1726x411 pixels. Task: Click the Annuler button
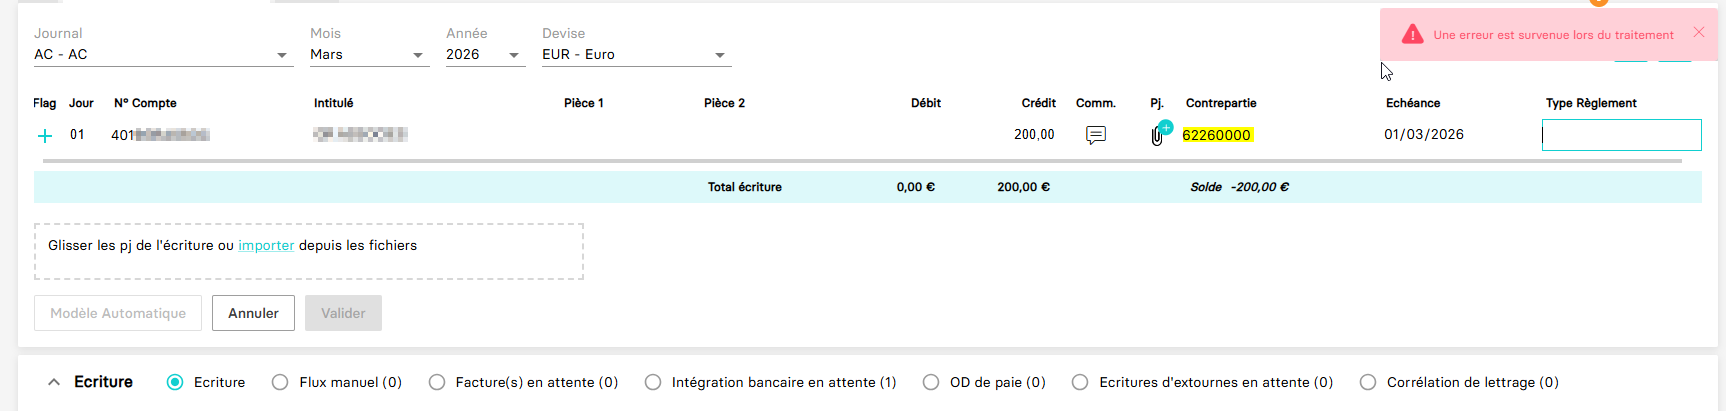click(253, 313)
